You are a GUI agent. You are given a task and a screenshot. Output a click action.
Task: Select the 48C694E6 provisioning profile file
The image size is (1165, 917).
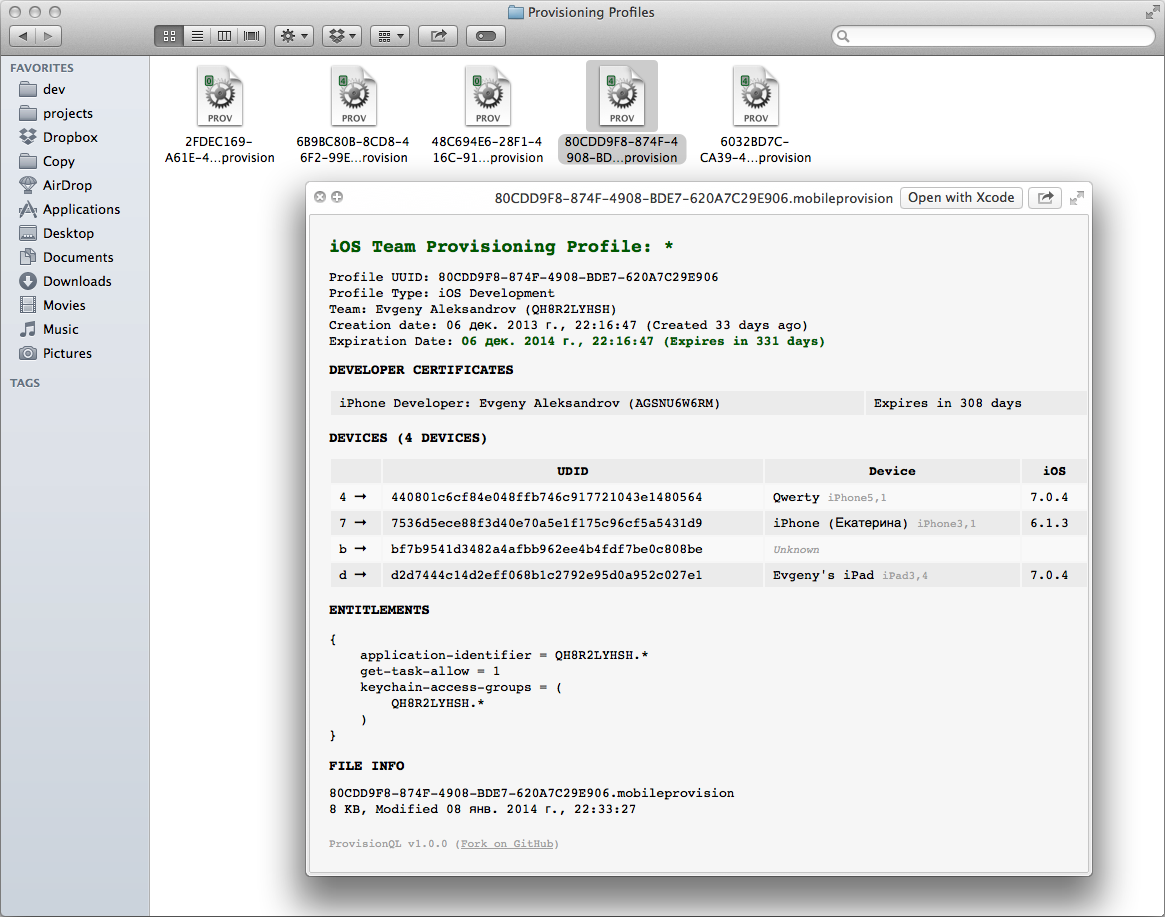[487, 114]
